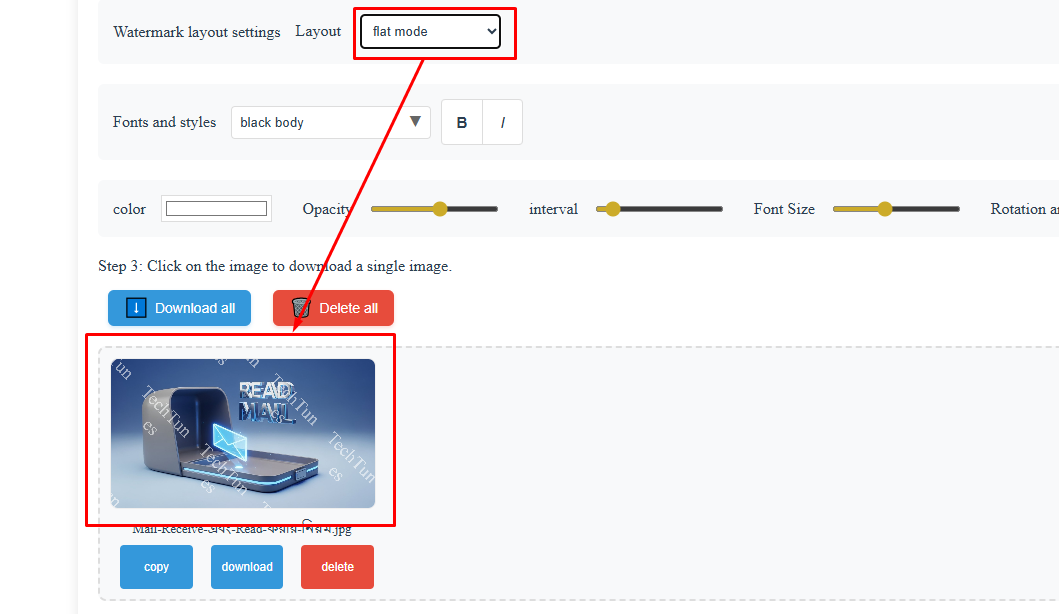Click the Fonts and styles label

click(x=164, y=122)
